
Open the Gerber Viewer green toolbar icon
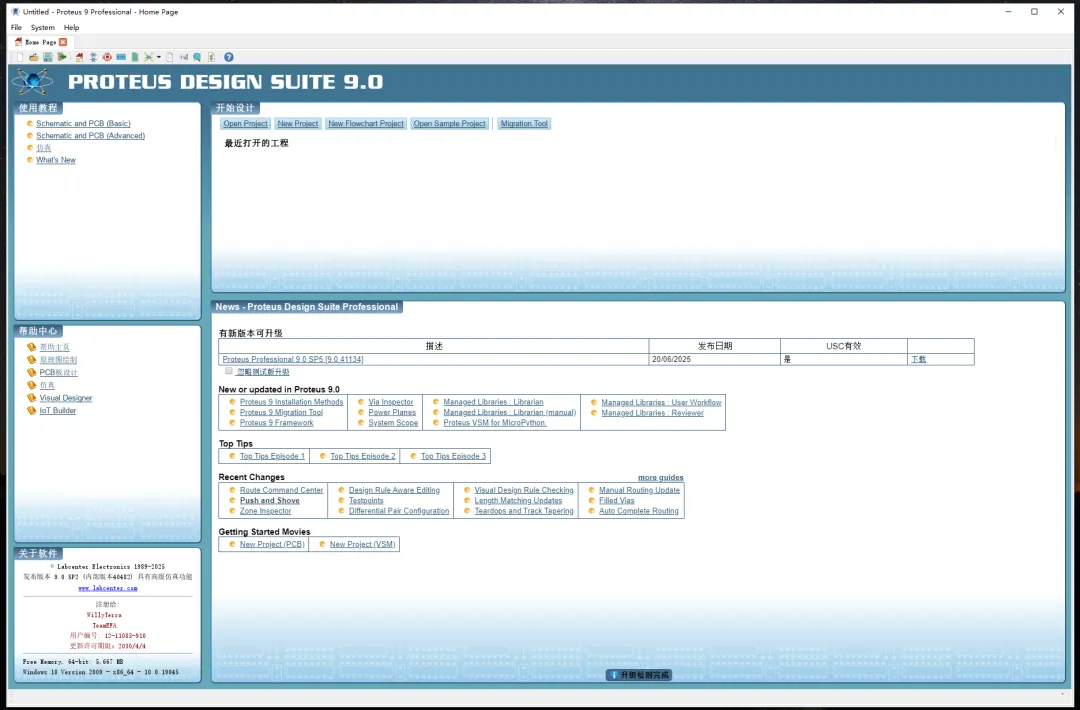tap(135, 57)
